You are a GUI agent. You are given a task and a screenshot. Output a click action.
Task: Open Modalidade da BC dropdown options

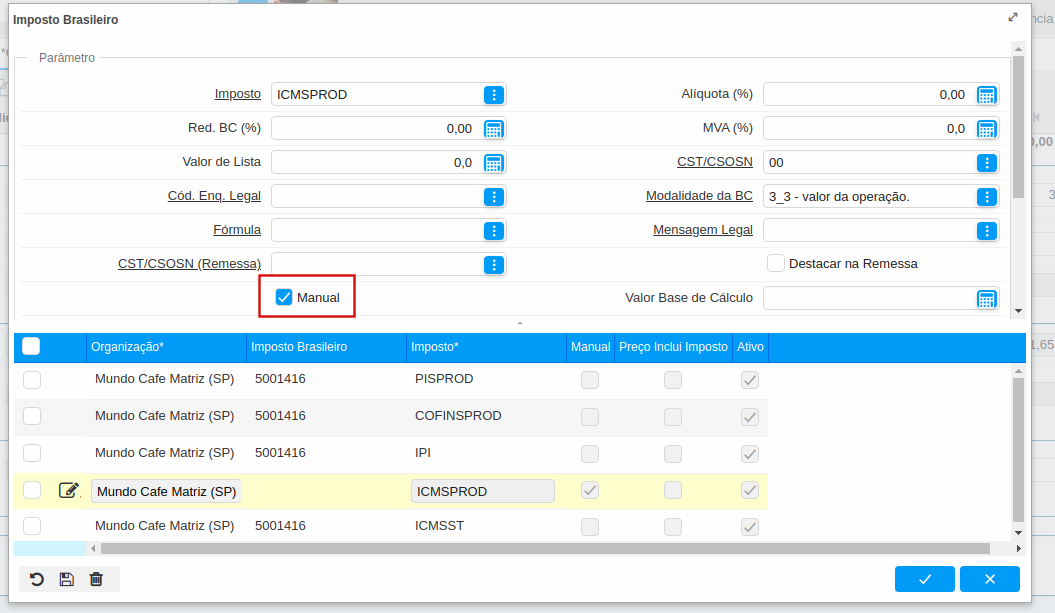coord(986,197)
